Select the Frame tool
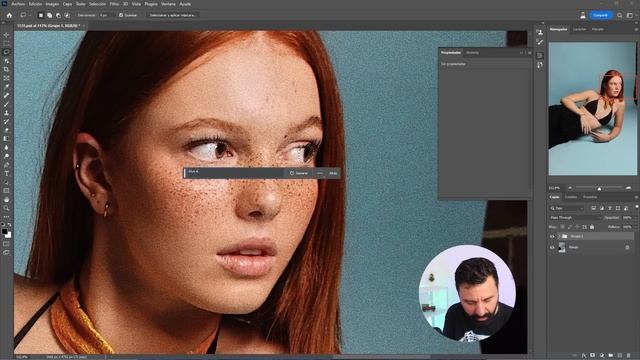Image resolution: width=640 pixels, height=360 pixels. [6, 78]
